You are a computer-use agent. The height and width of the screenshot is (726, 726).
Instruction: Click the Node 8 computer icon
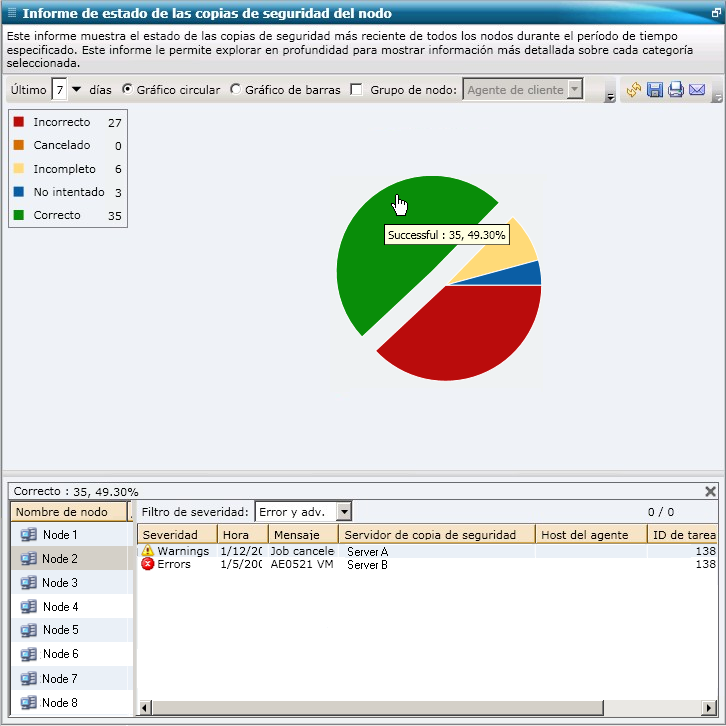pos(28,703)
